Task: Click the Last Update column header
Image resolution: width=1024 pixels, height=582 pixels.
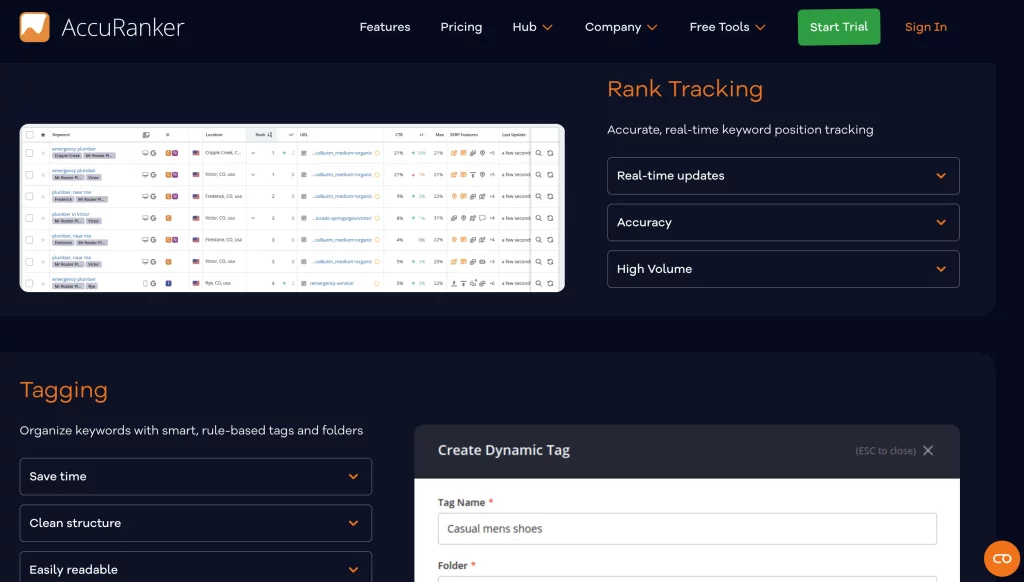Action: pos(513,135)
